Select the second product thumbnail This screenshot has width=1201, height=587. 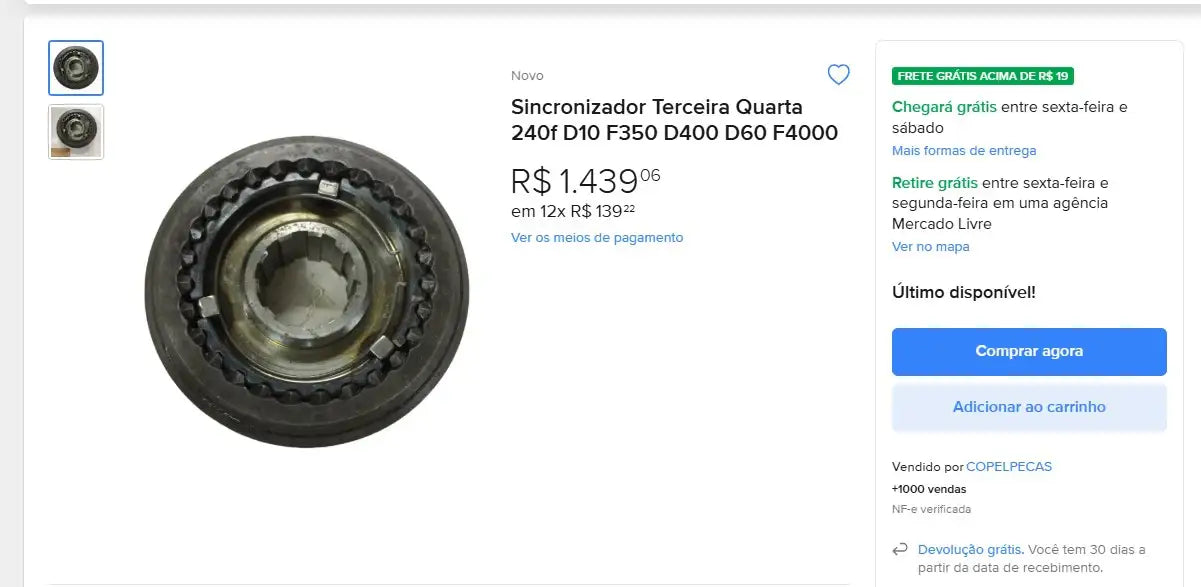click(75, 131)
